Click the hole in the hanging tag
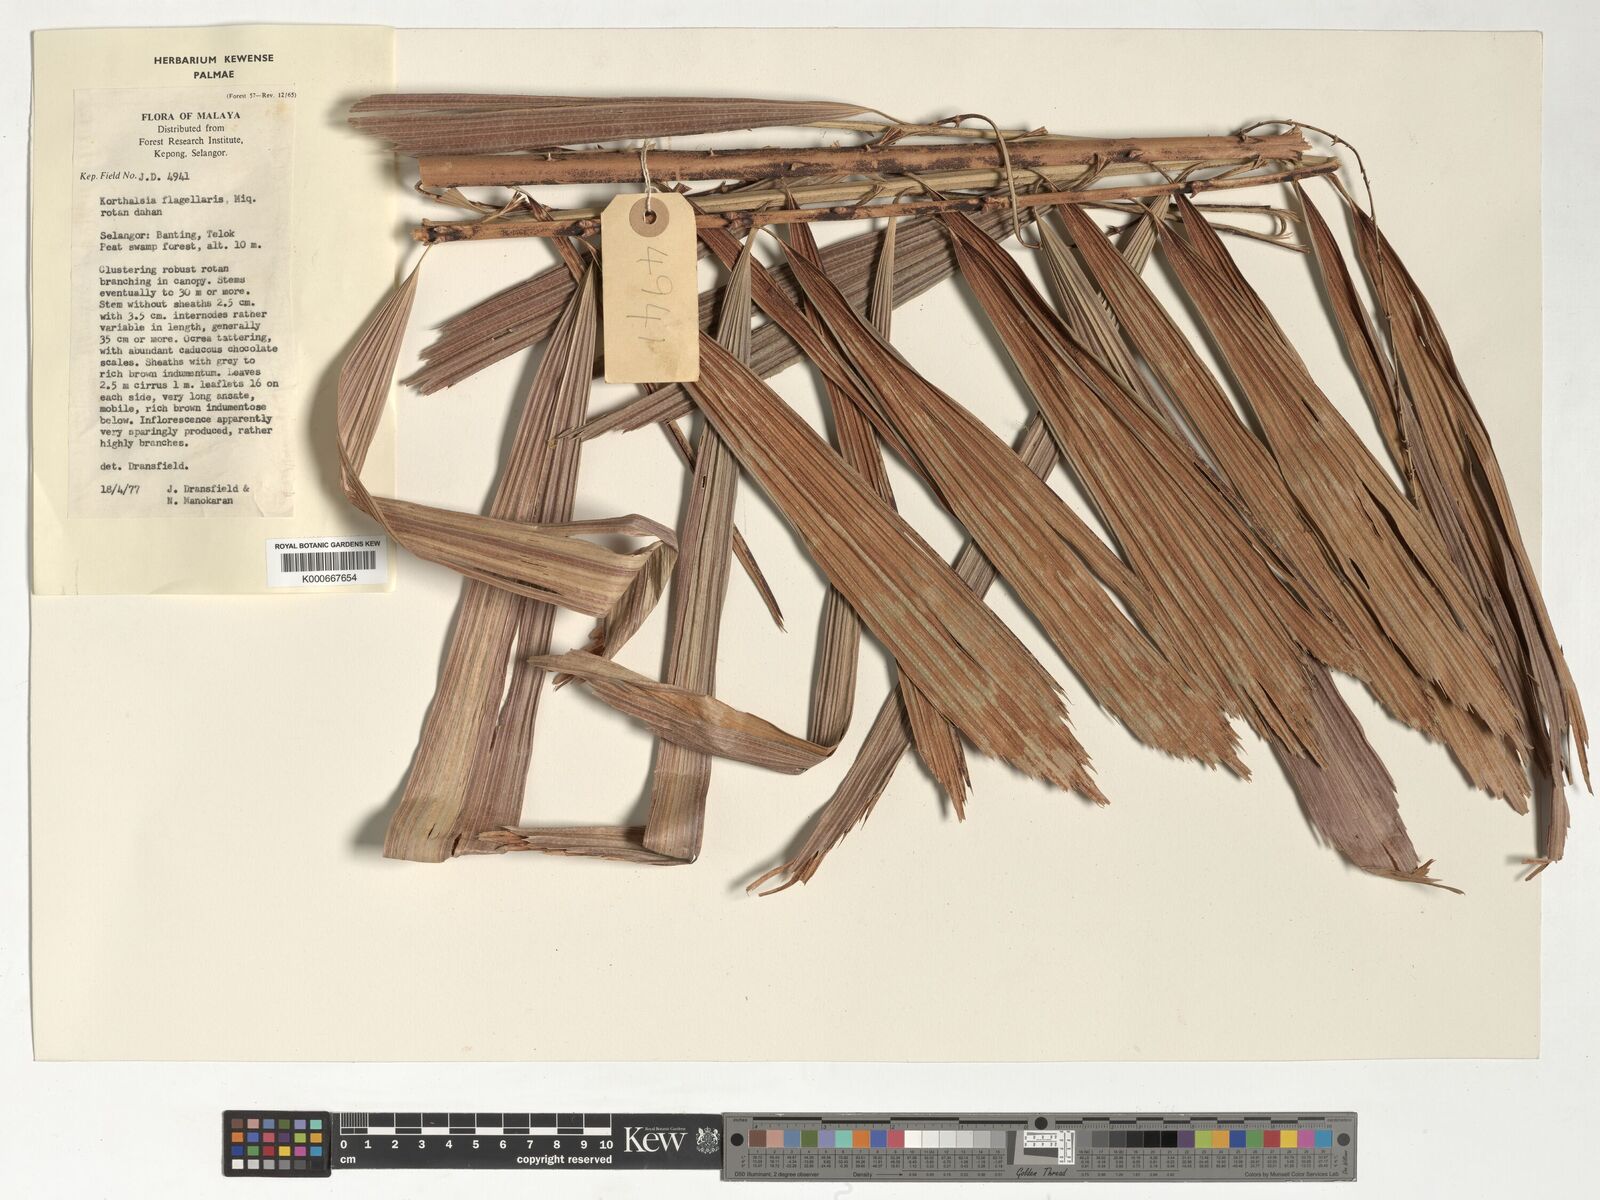The width and height of the screenshot is (1600, 1200). (x=652, y=215)
